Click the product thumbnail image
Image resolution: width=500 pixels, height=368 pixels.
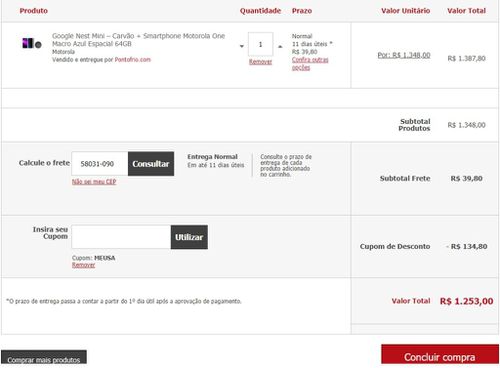[x=32, y=43]
